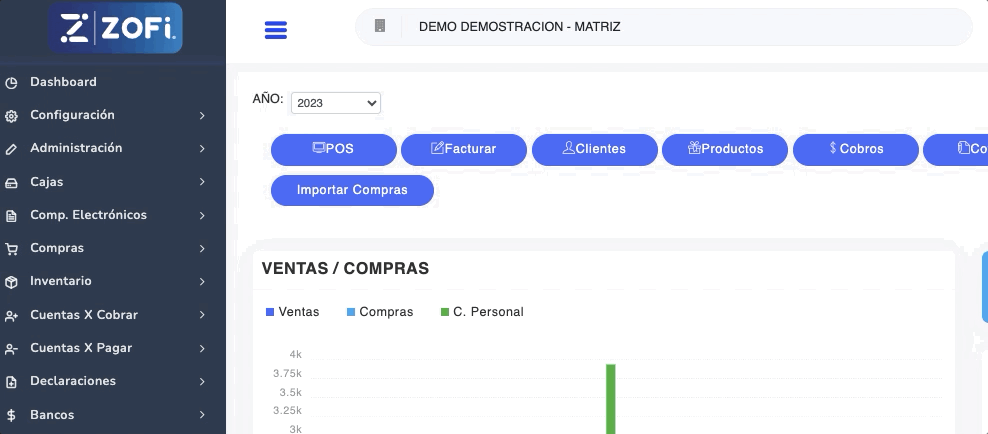This screenshot has height=434, width=988.
Task: Click the ZOFI logo
Action: click(x=115, y=30)
